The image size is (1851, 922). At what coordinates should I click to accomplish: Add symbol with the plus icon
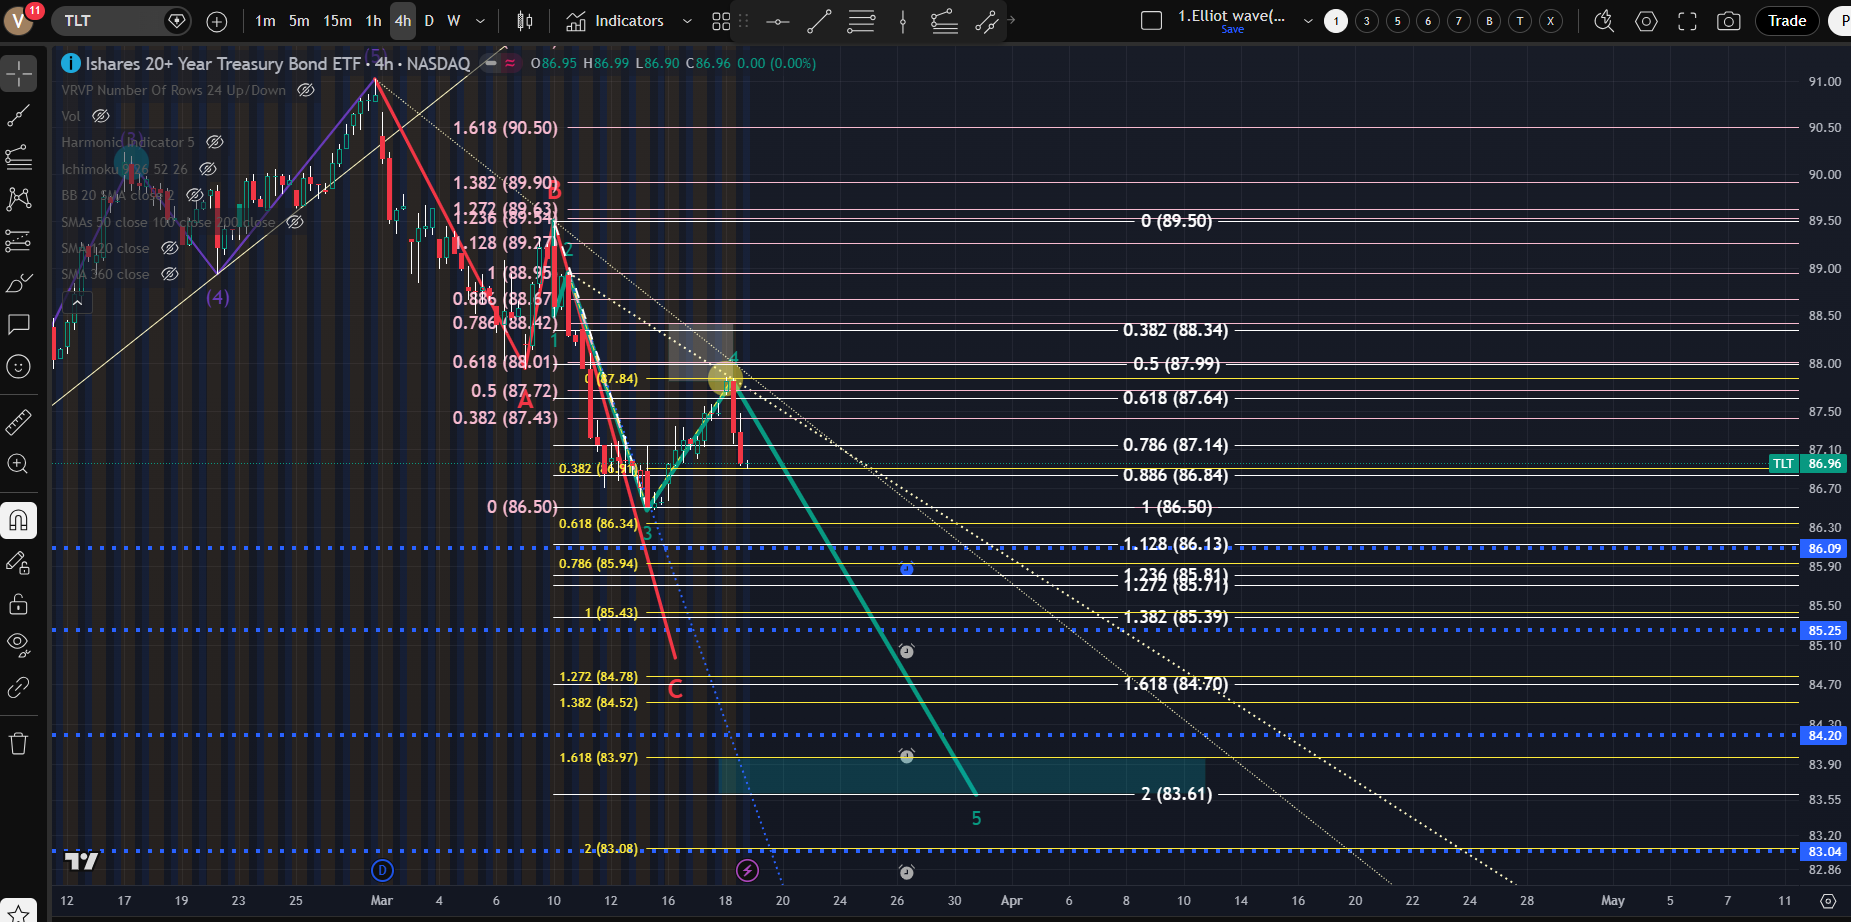tap(216, 21)
